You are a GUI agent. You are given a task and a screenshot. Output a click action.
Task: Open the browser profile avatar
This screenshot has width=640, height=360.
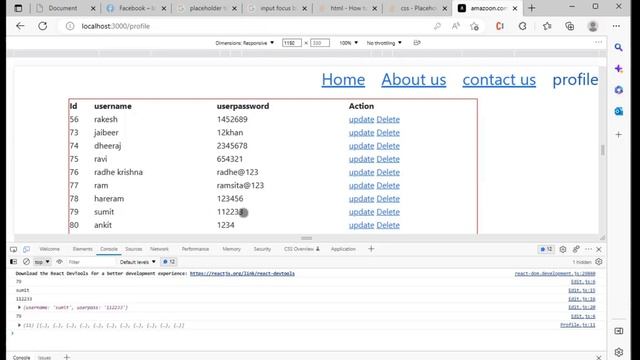[593, 26]
